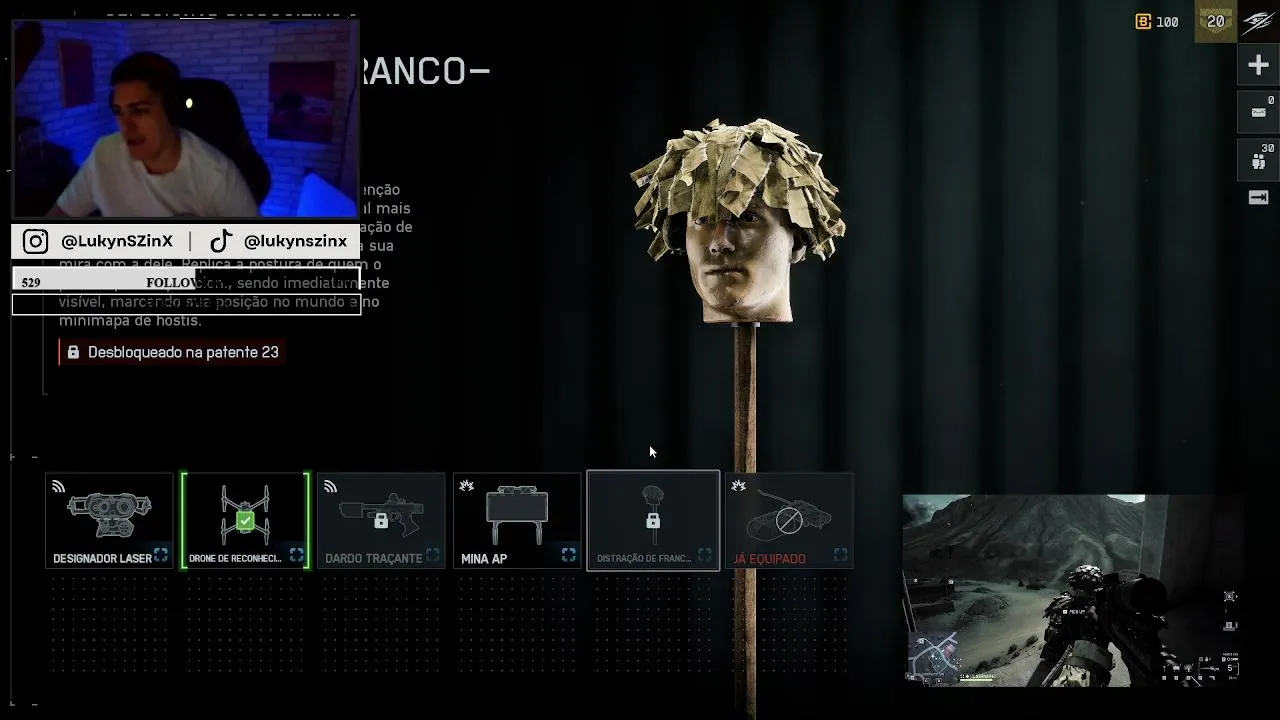
Task: Click the green checkmark on drone card
Action: click(245, 521)
